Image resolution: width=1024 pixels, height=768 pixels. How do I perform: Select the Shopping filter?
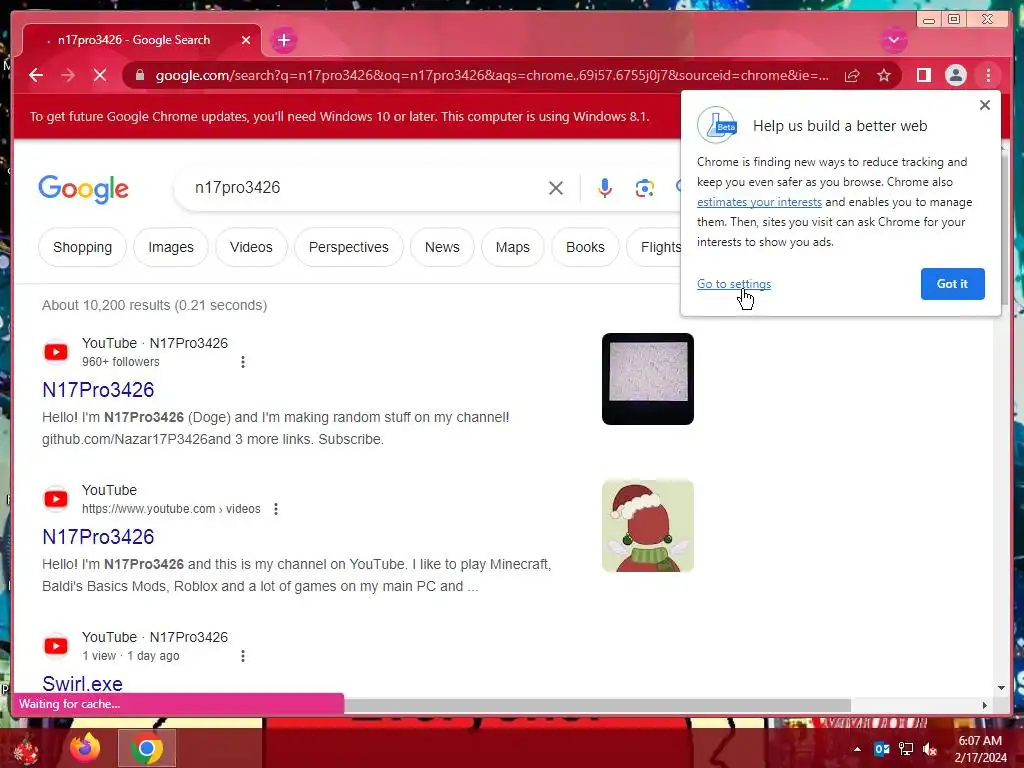point(82,248)
